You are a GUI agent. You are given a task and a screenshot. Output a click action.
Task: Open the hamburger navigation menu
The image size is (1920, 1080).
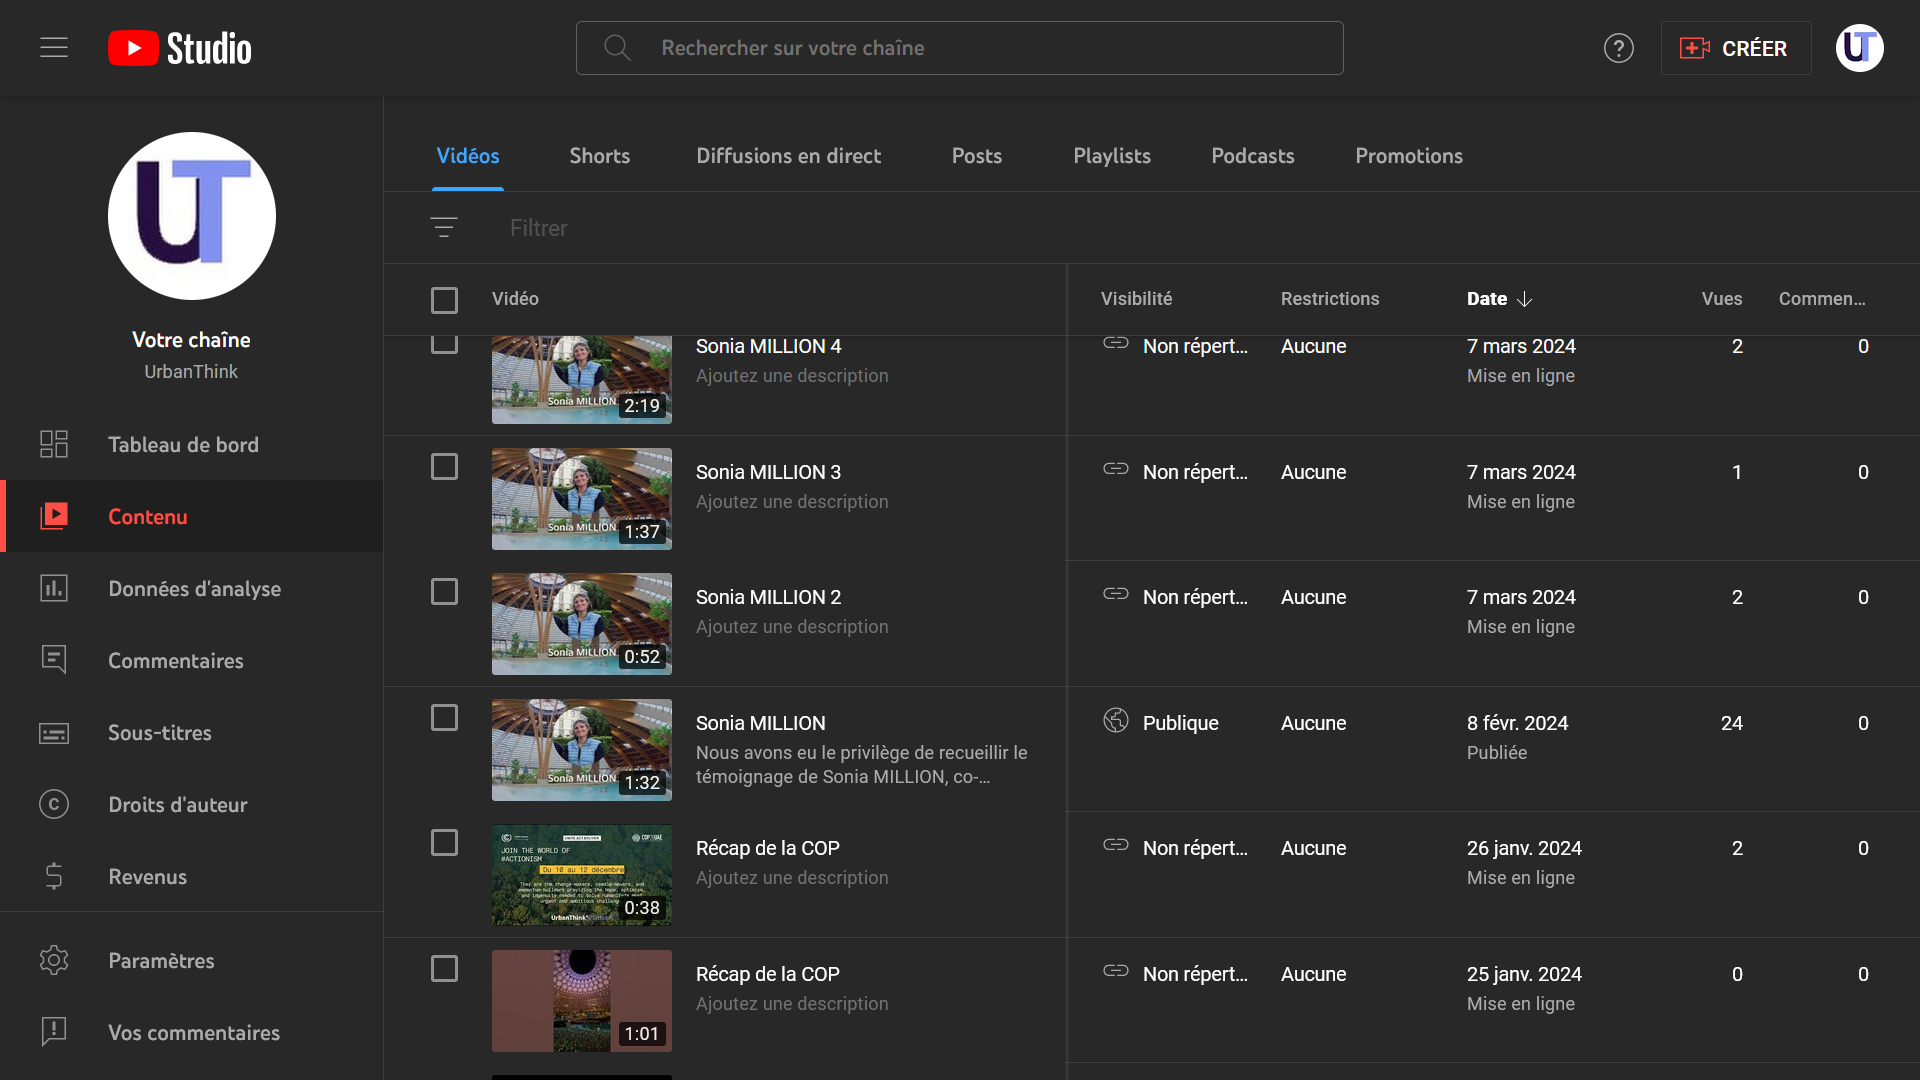54,48
